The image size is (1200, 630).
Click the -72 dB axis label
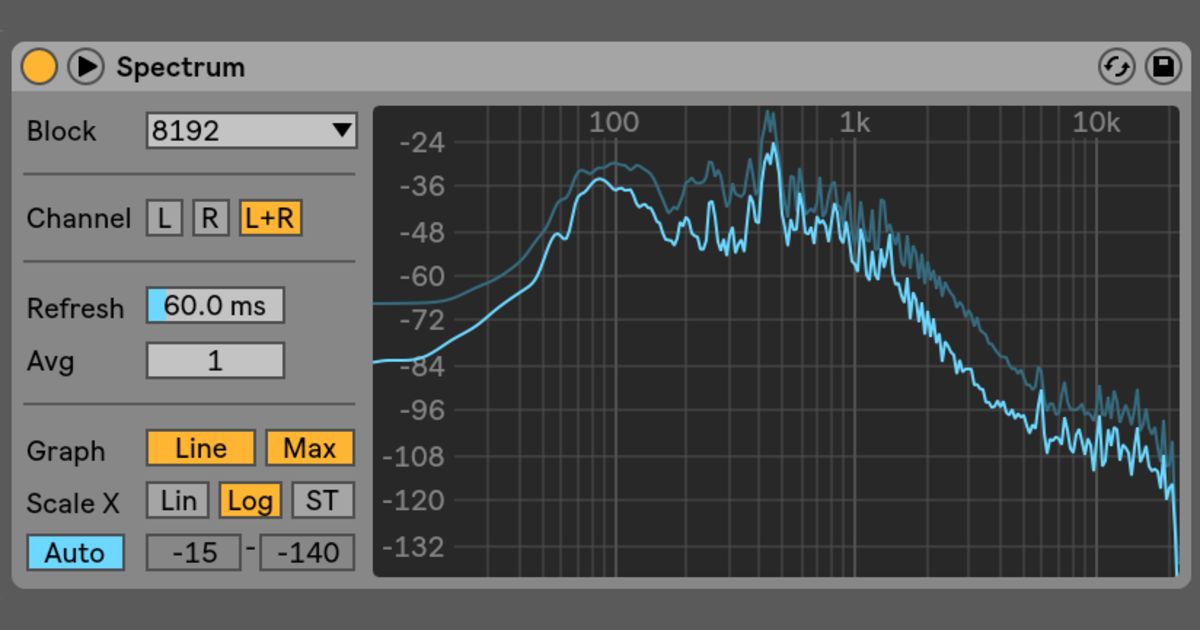coord(421,320)
